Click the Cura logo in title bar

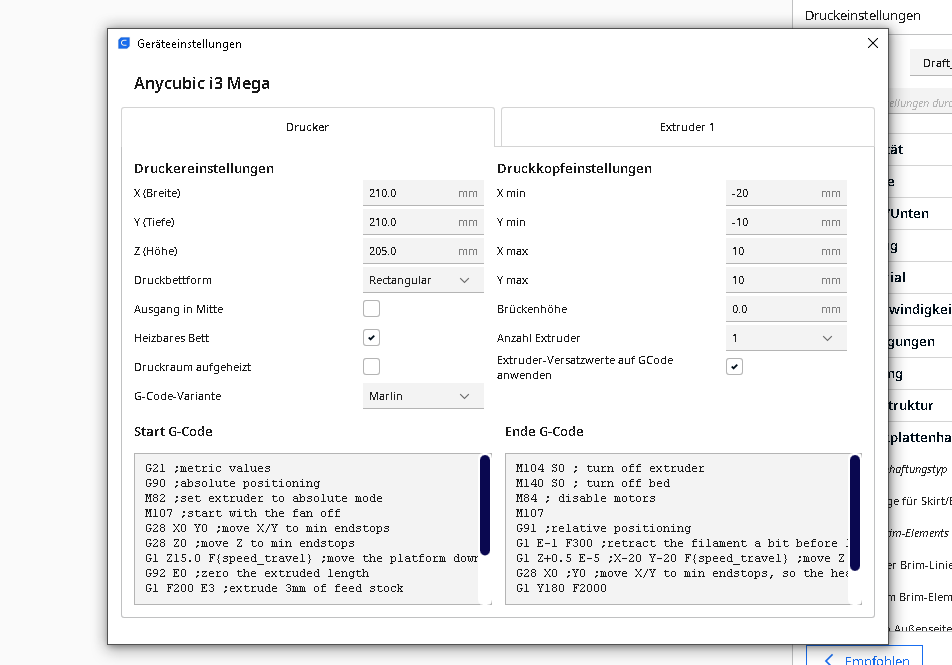coord(124,43)
